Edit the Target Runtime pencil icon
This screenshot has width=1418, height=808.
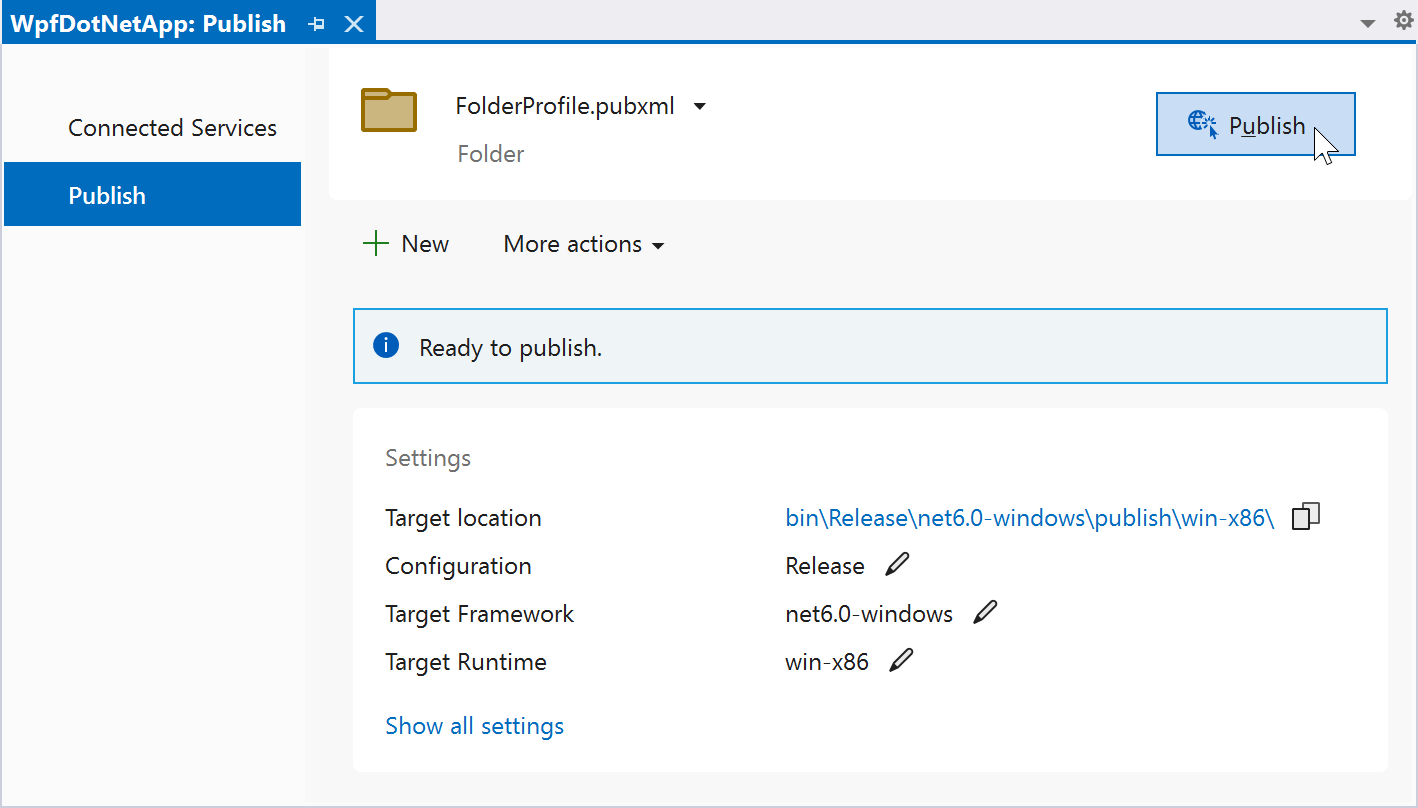901,661
